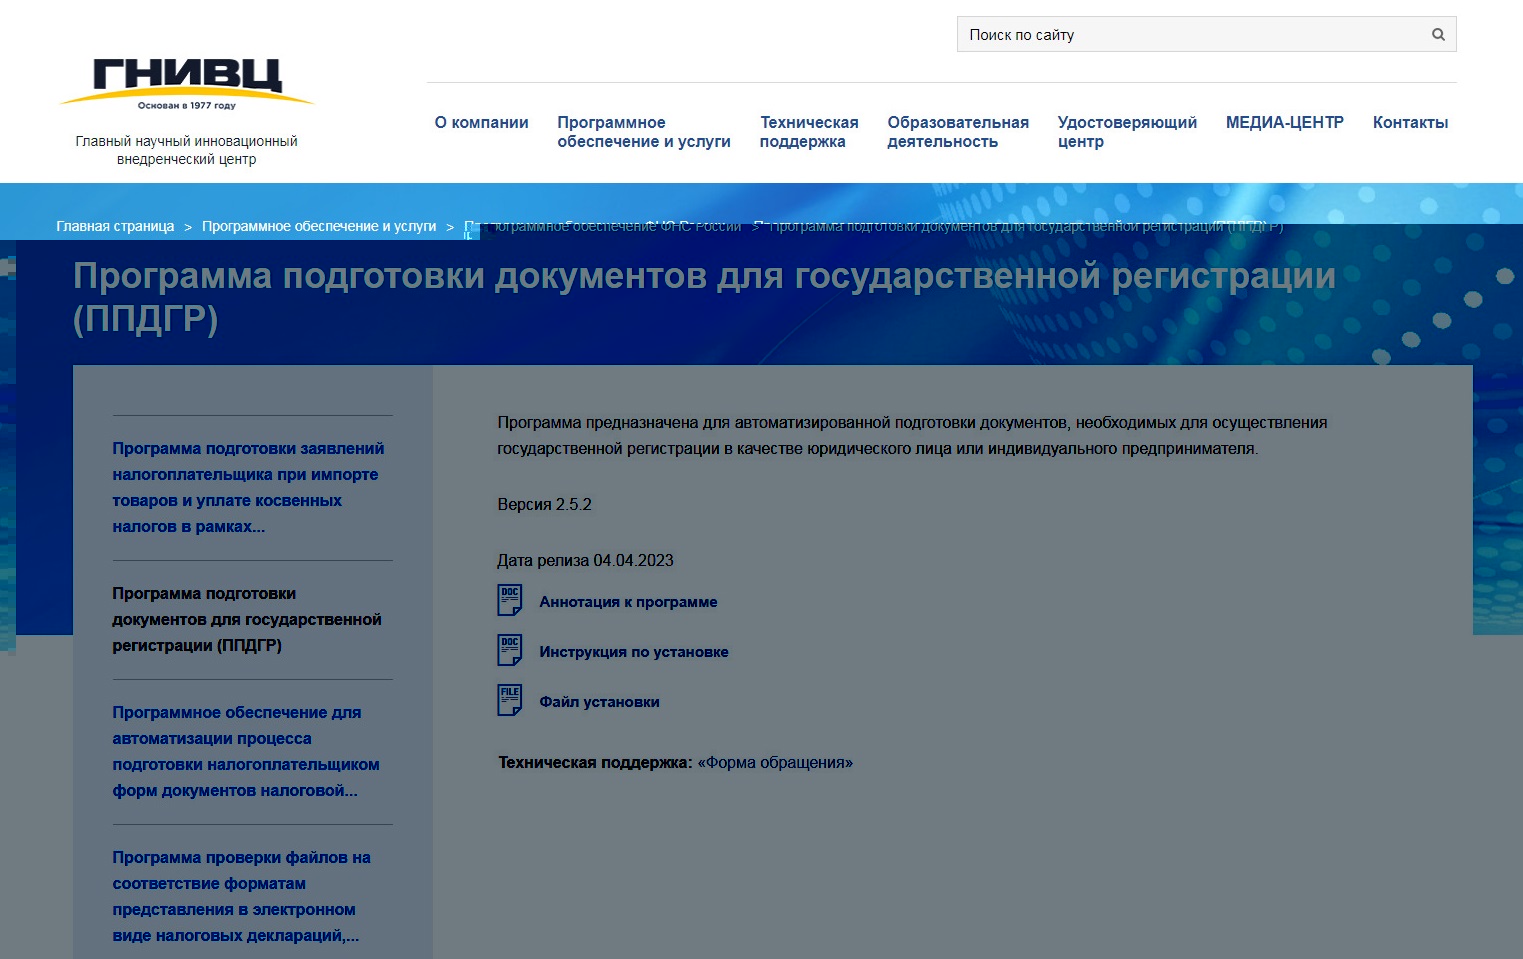Click the Дата релиза 04.04.2023 text
The image size is (1523, 959).
(585, 560)
